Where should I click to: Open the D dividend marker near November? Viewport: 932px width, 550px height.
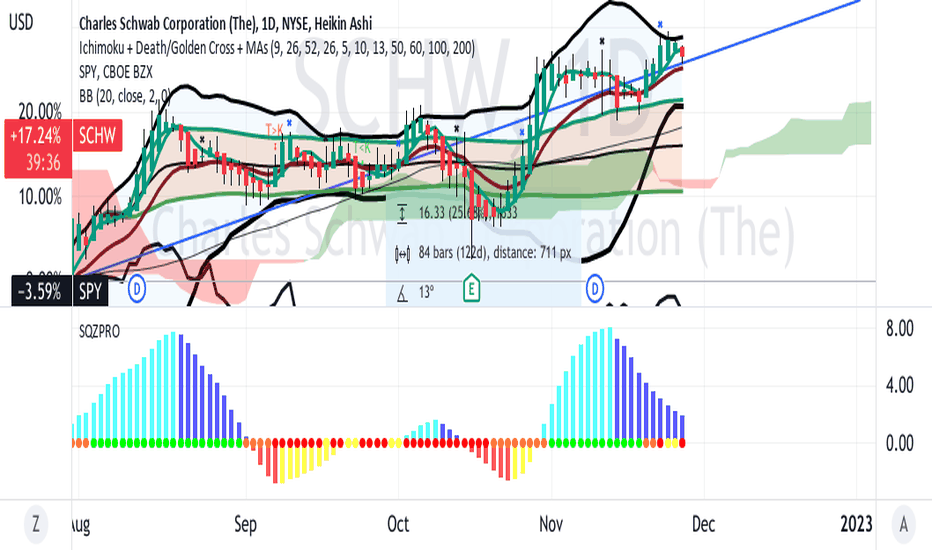tap(595, 290)
